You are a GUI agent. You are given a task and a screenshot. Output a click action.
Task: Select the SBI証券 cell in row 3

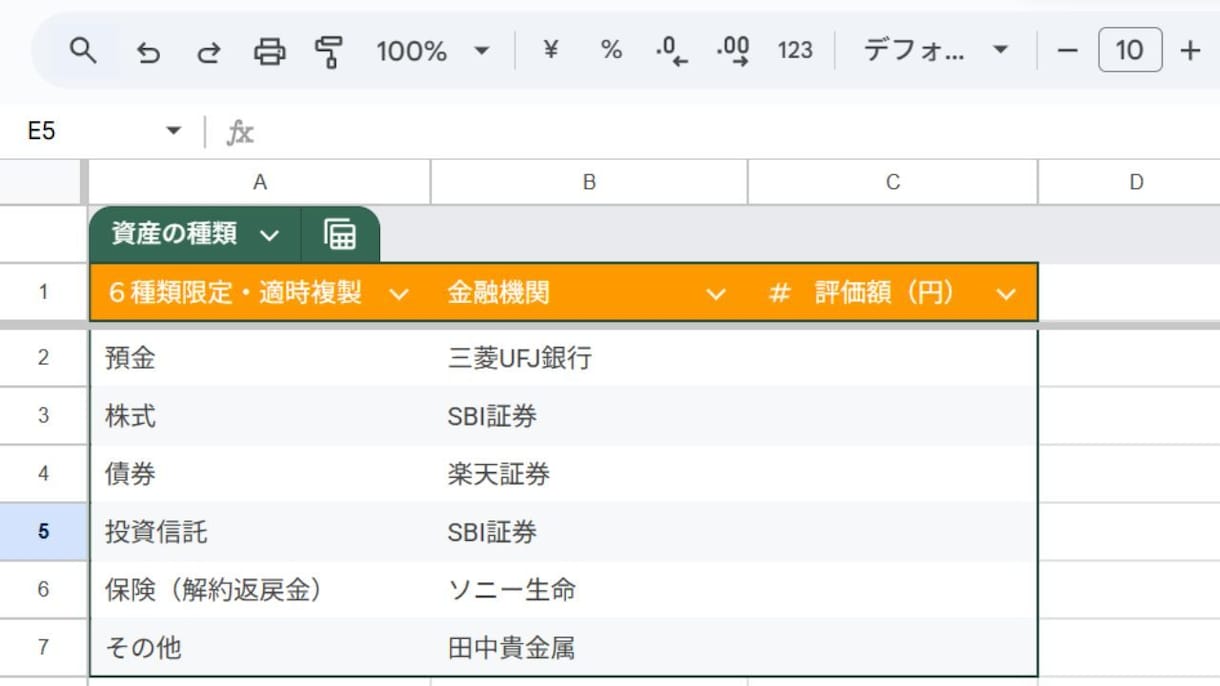click(x=589, y=416)
